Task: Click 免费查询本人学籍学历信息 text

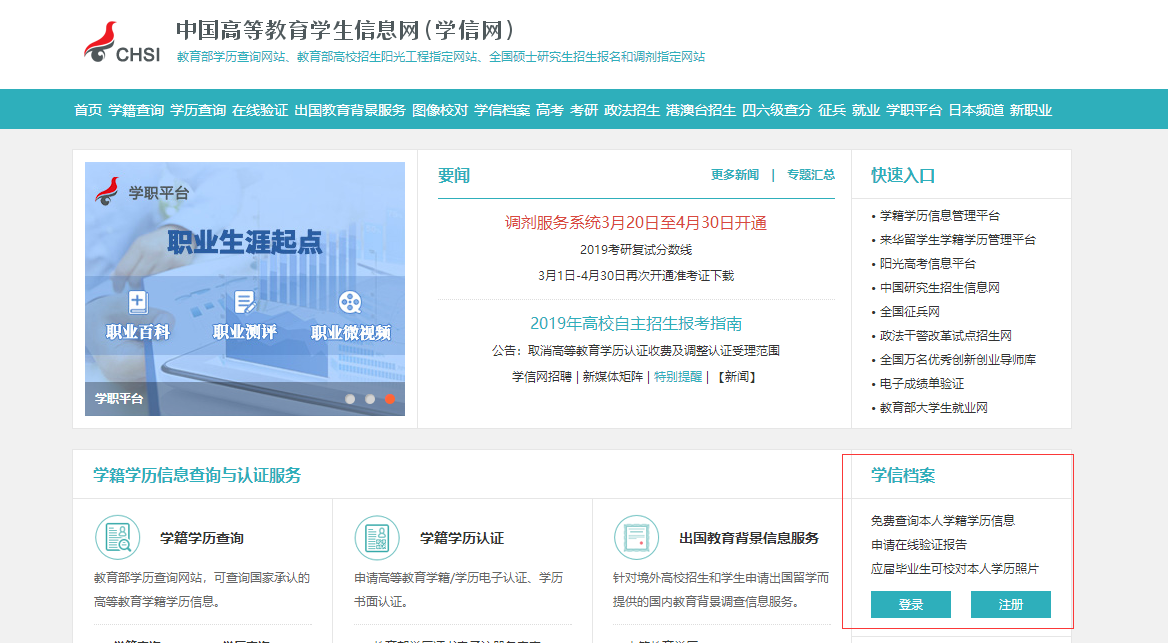Action: 942,521
